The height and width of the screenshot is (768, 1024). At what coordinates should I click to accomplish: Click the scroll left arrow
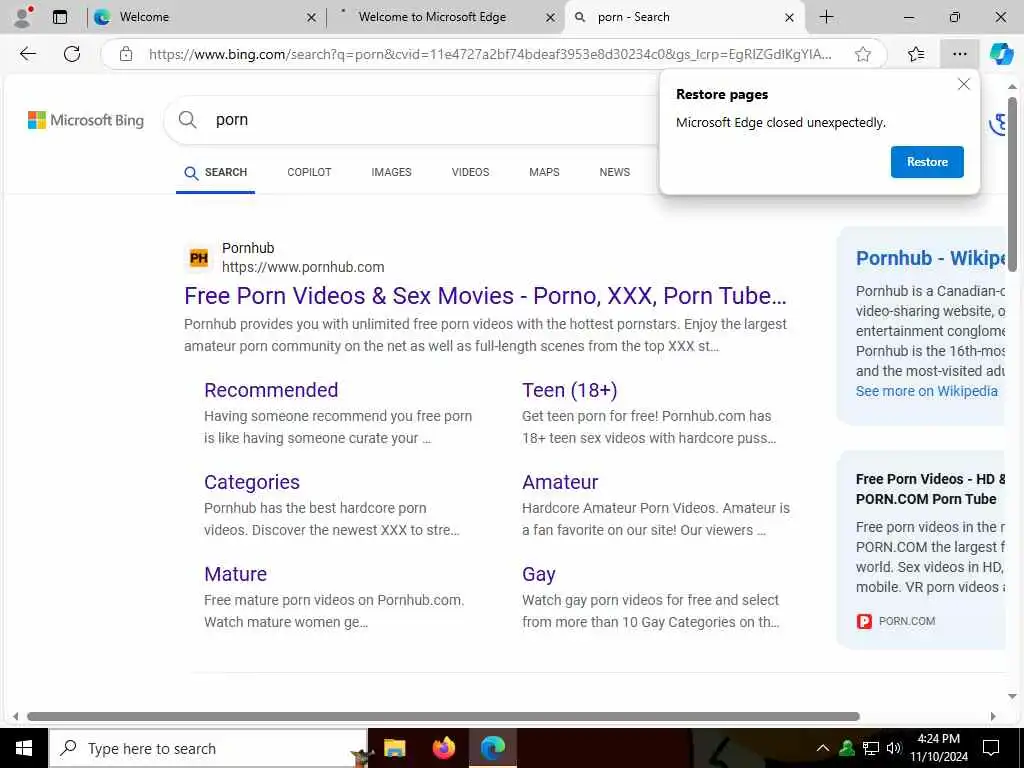click(16, 716)
